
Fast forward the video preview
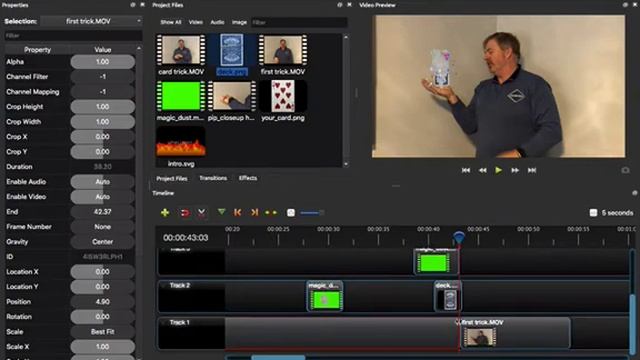tap(515, 170)
